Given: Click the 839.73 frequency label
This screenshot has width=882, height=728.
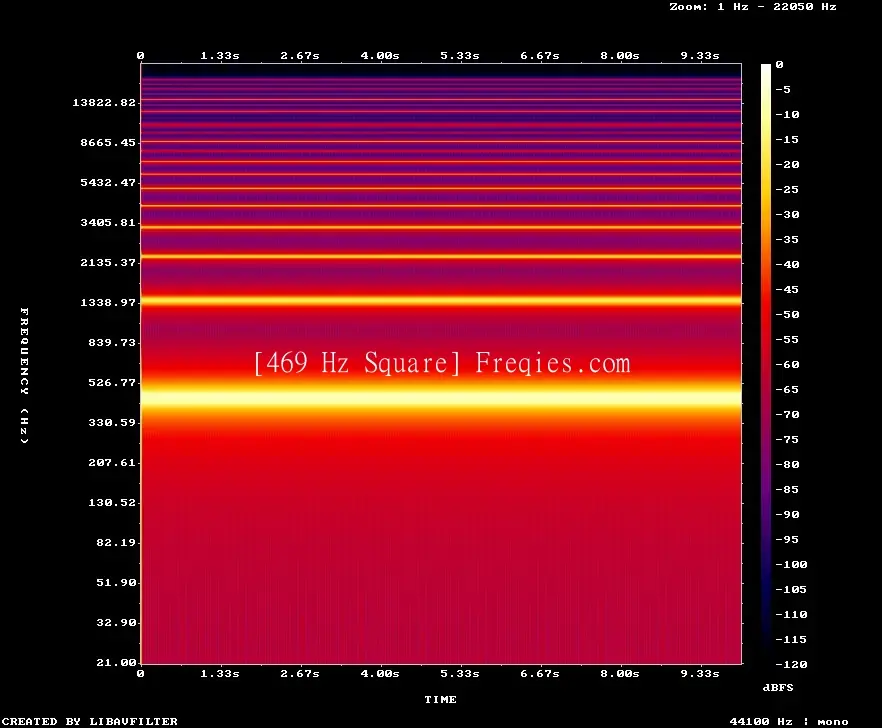Looking at the screenshot, I should (112, 342).
